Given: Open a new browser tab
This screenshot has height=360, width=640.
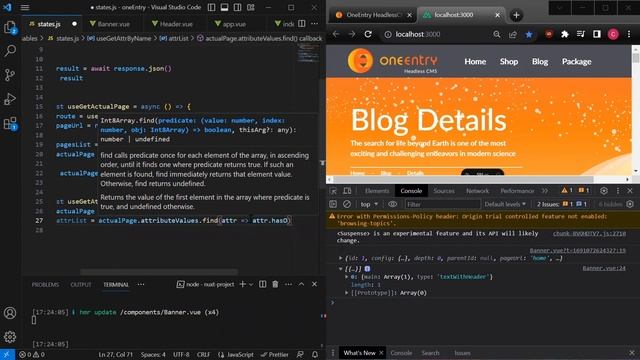Looking at the screenshot, I should 516,15.
